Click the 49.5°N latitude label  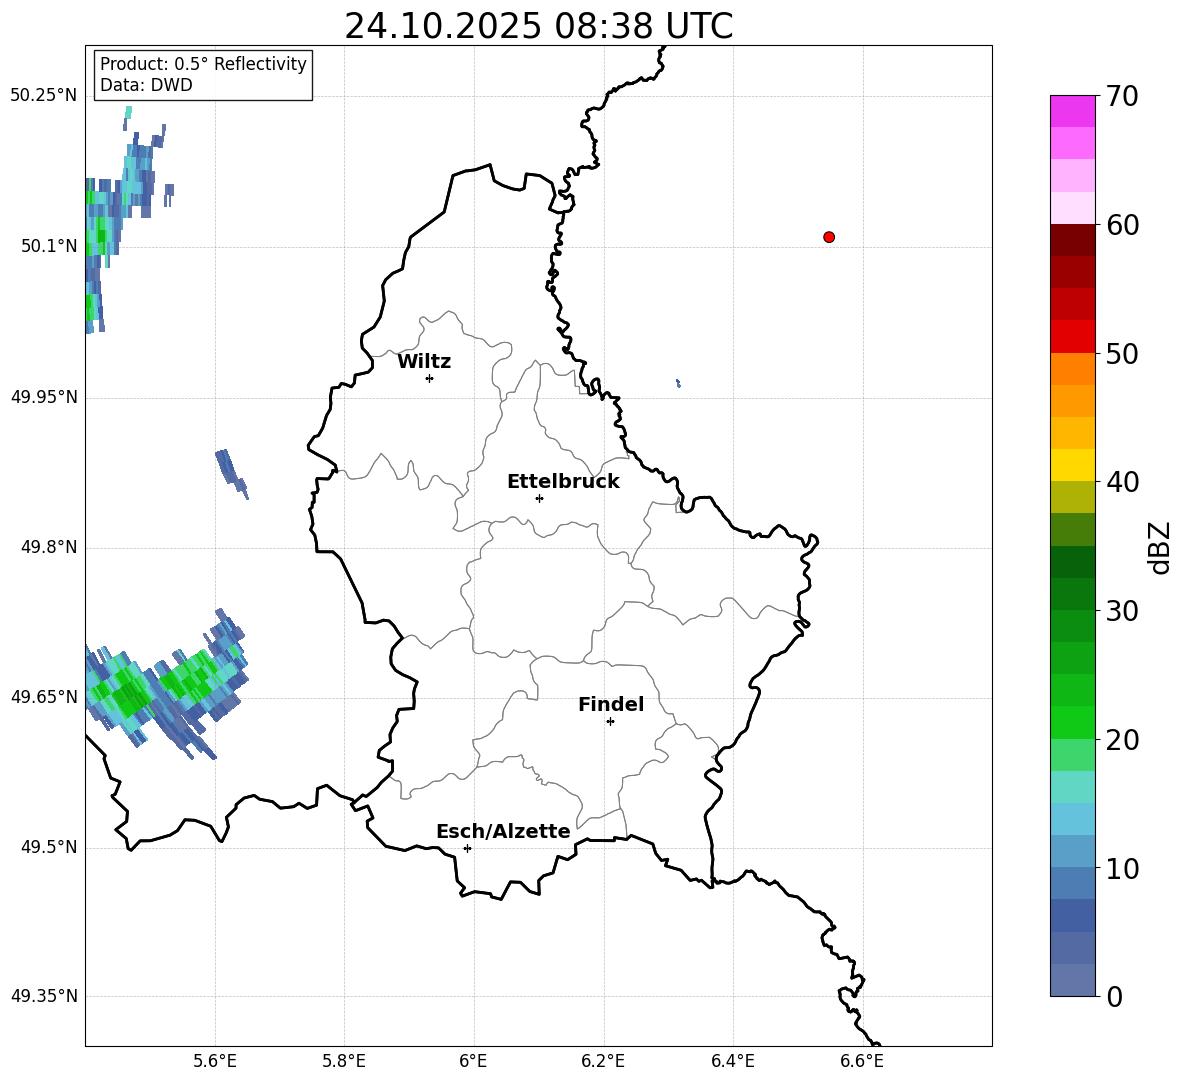coord(49,848)
